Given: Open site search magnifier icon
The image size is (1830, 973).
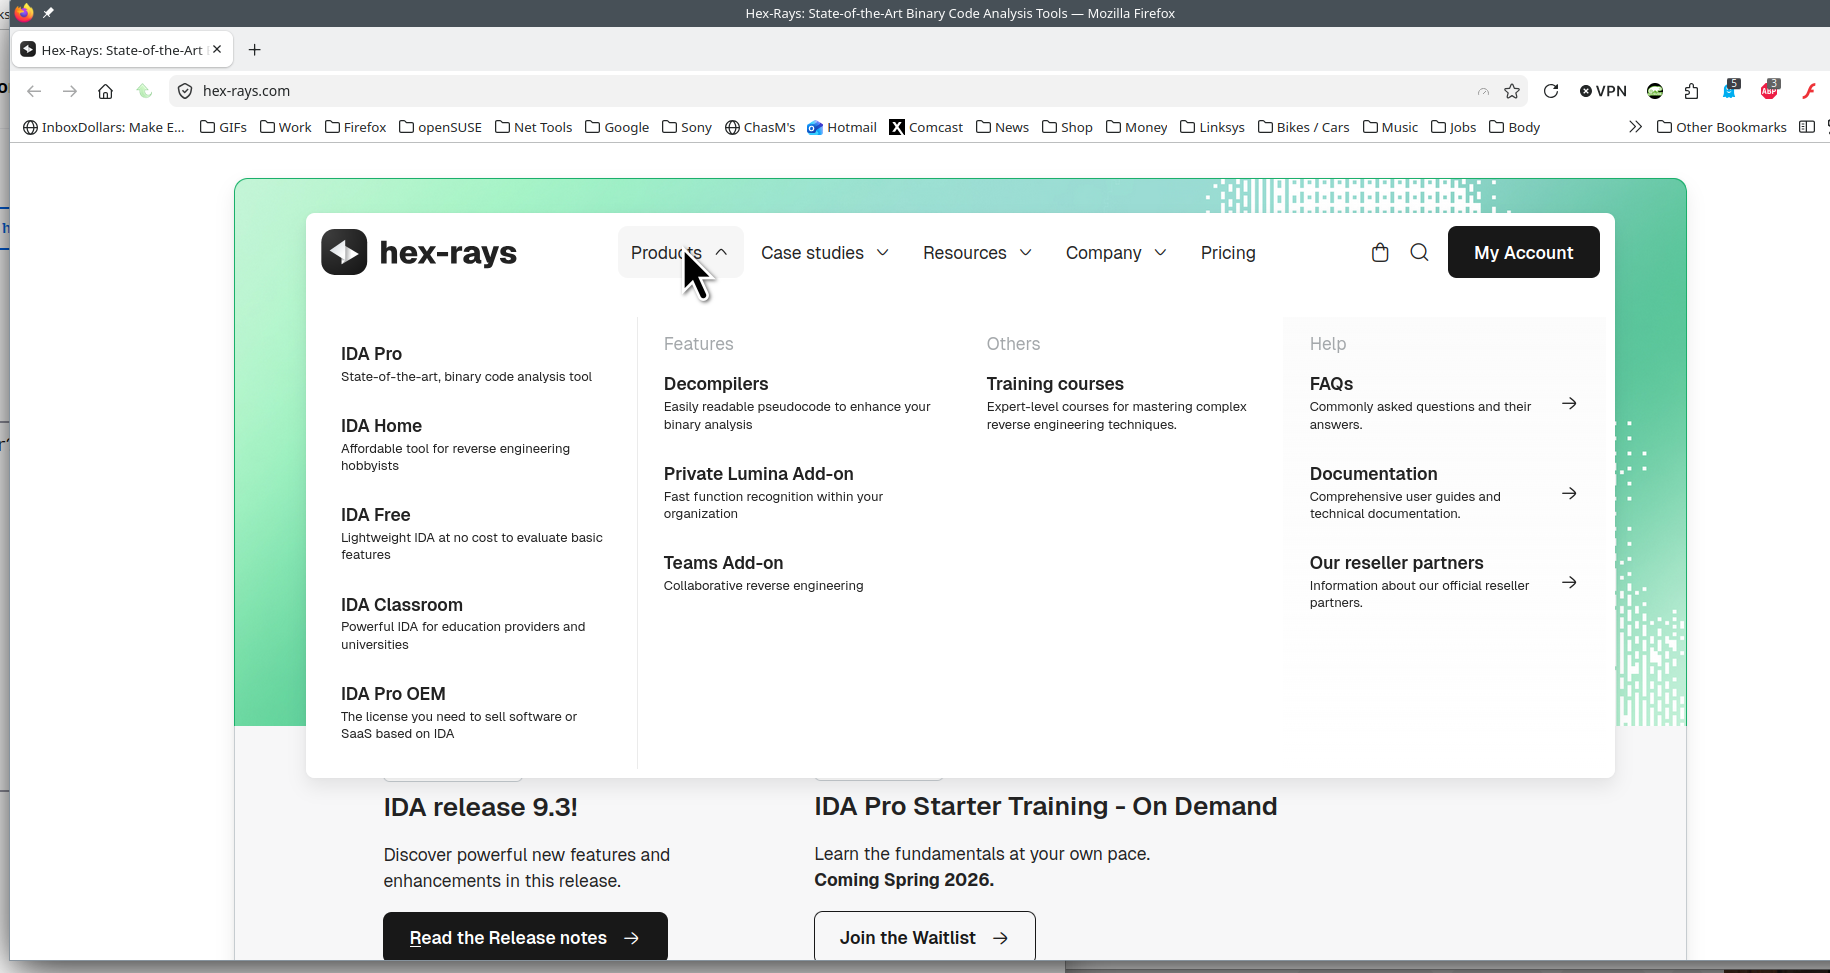Looking at the screenshot, I should (1419, 252).
